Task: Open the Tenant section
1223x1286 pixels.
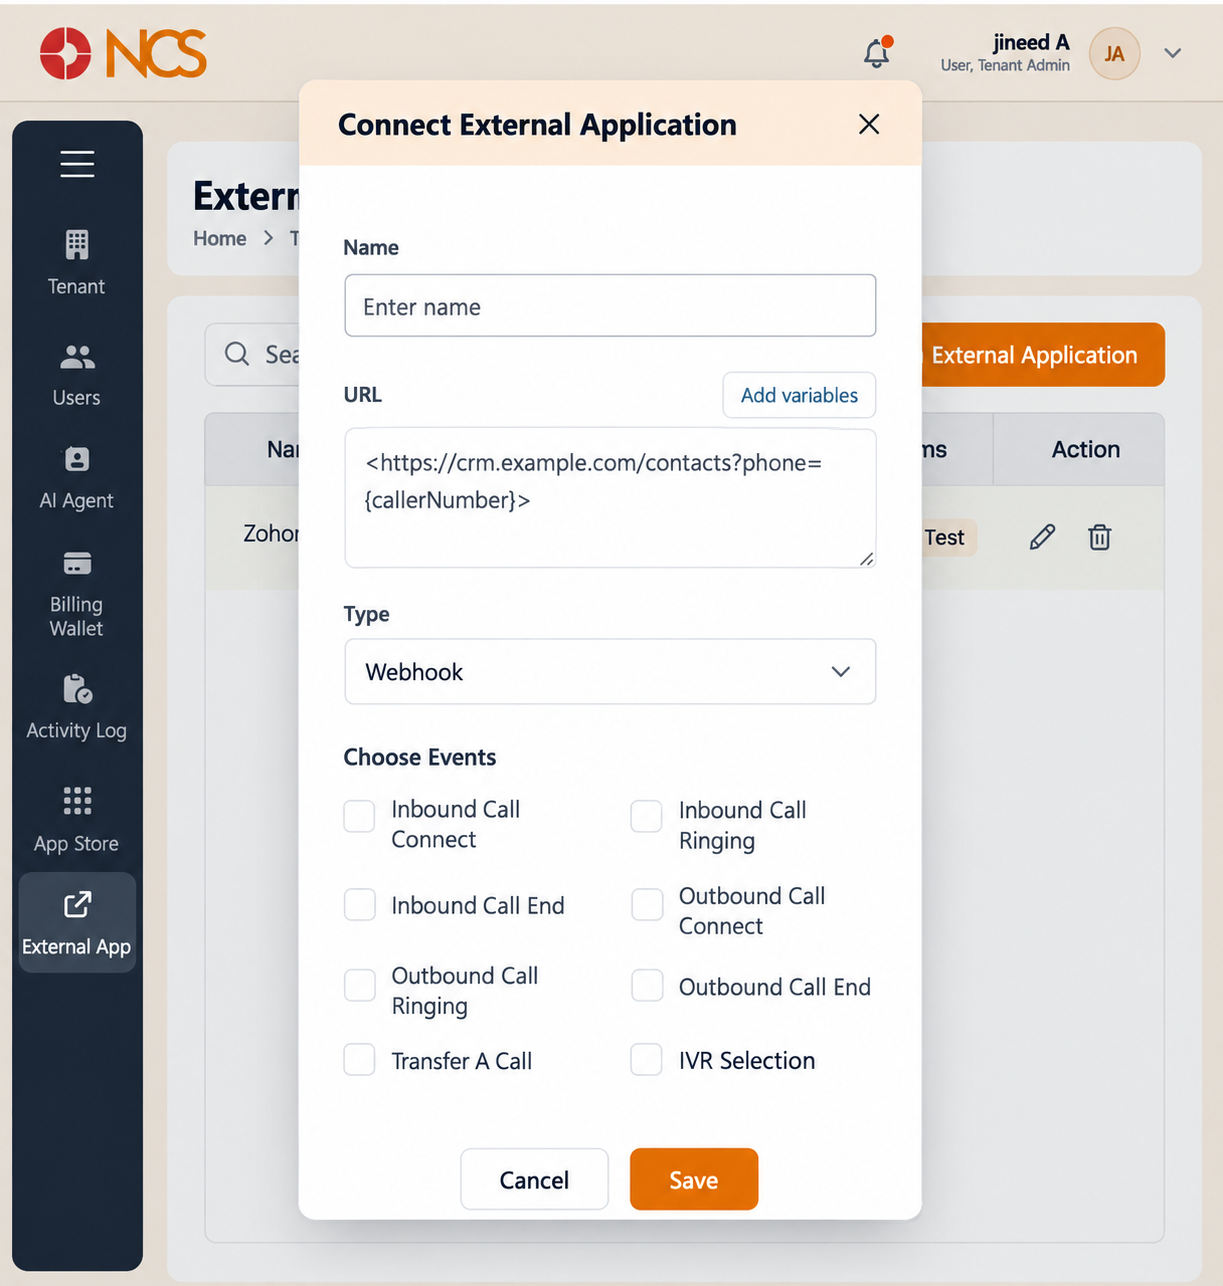Action: click(x=77, y=263)
